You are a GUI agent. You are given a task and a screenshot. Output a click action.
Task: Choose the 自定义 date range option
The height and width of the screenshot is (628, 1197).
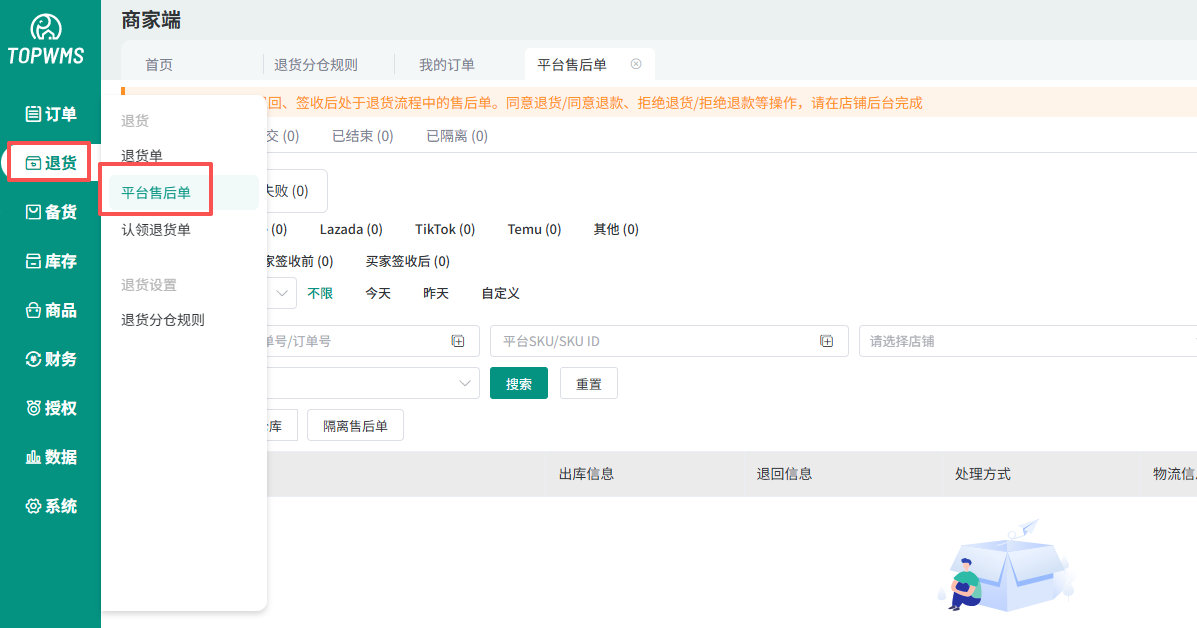pyautogui.click(x=500, y=293)
